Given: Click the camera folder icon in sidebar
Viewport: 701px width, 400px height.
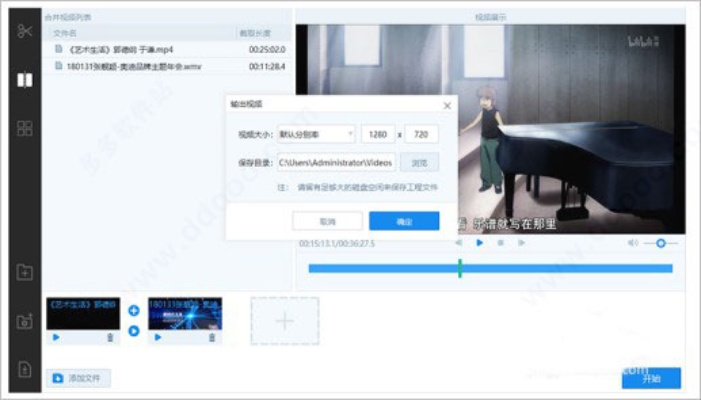Looking at the screenshot, I should pos(25,321).
